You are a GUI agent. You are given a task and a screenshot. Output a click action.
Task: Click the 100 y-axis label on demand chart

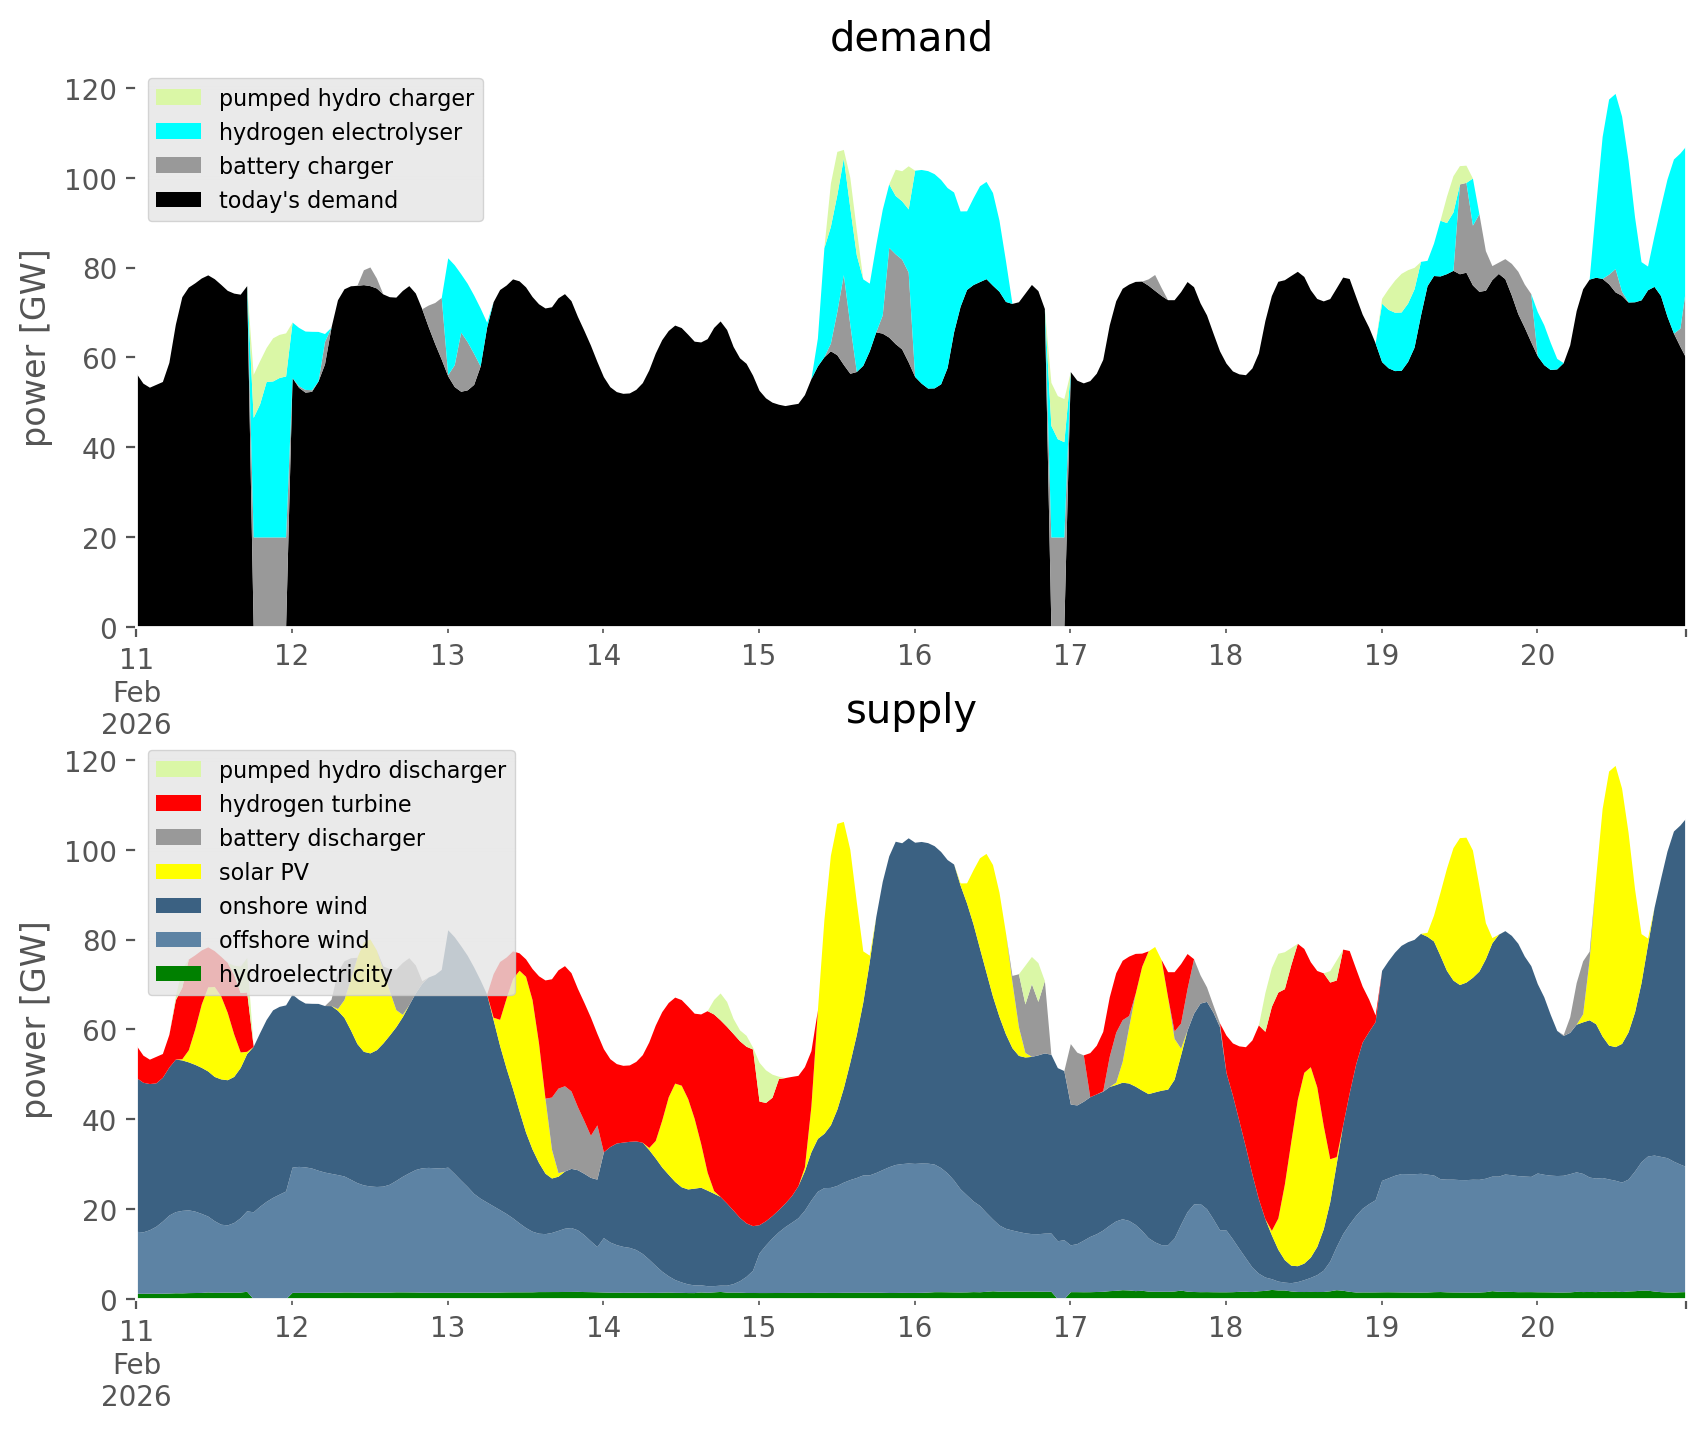coord(91,180)
